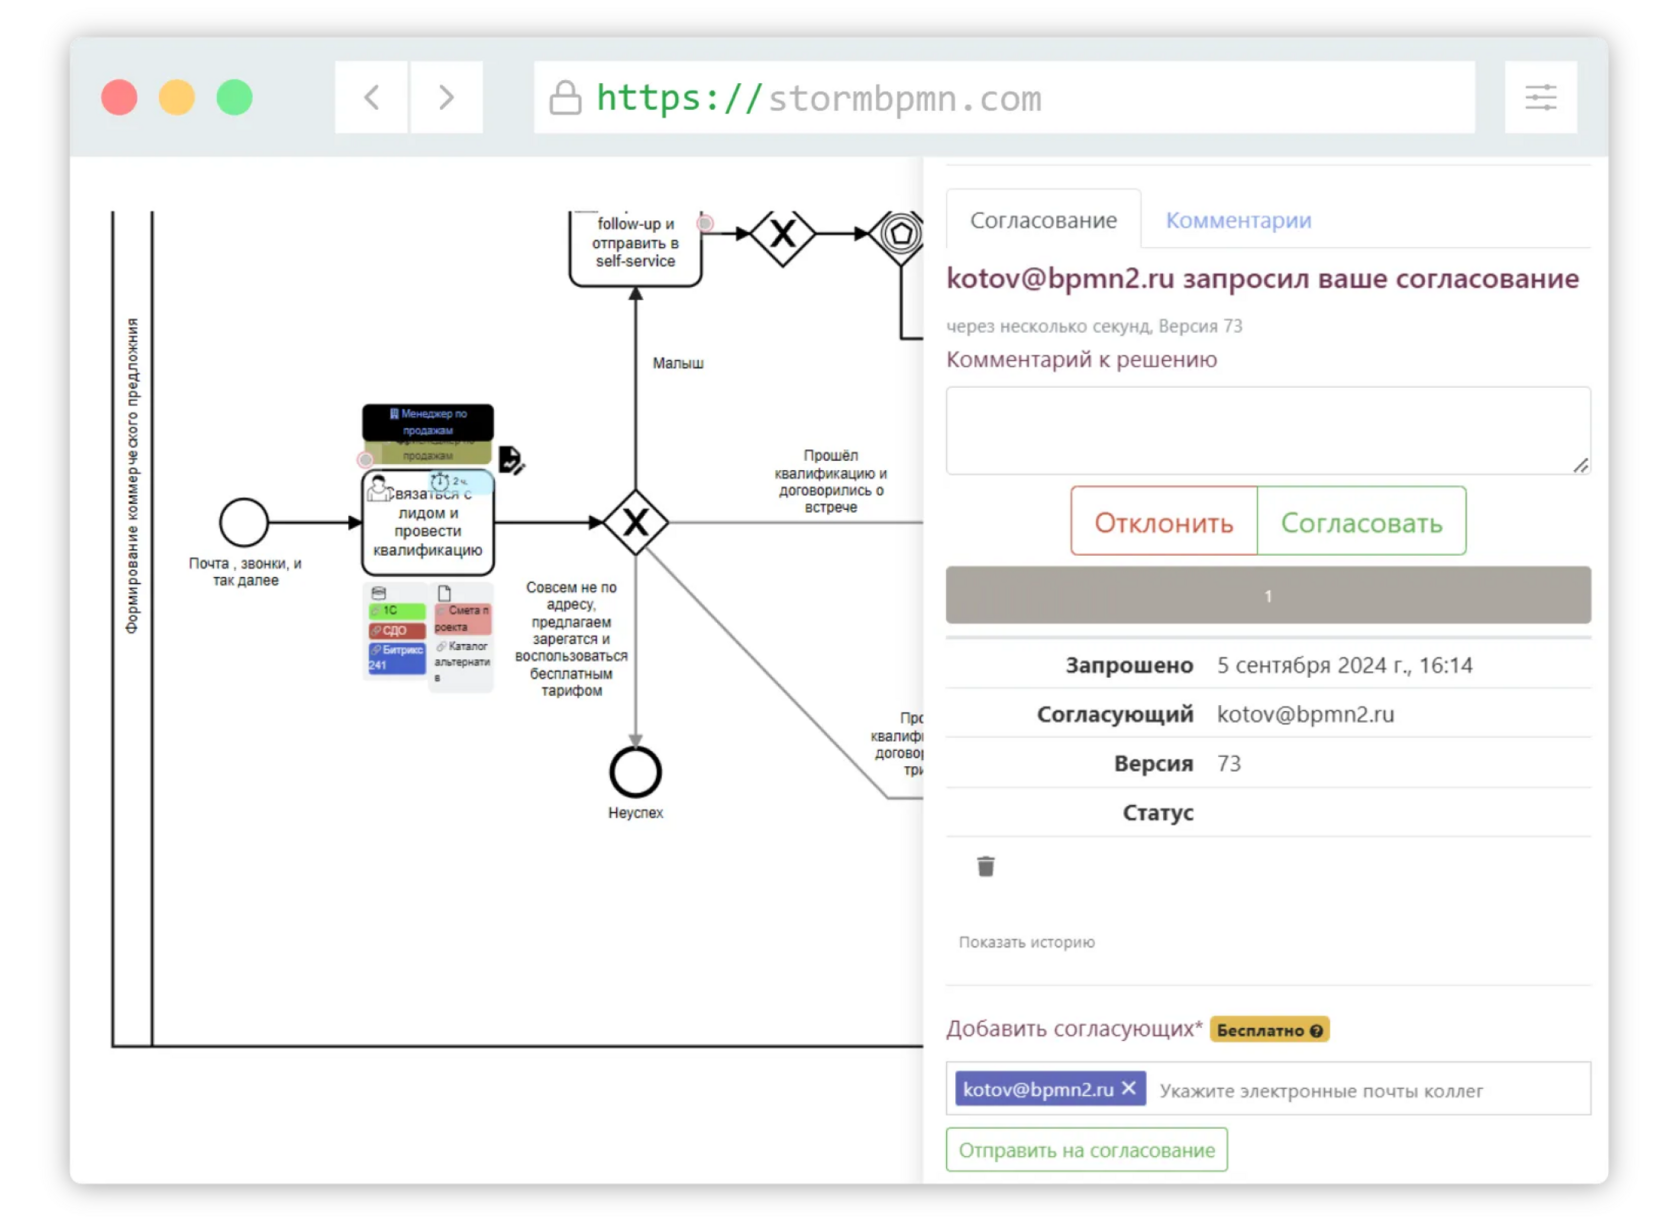Click the padlock icon in address bar
This screenshot has width=1680, height=1221.
[565, 98]
